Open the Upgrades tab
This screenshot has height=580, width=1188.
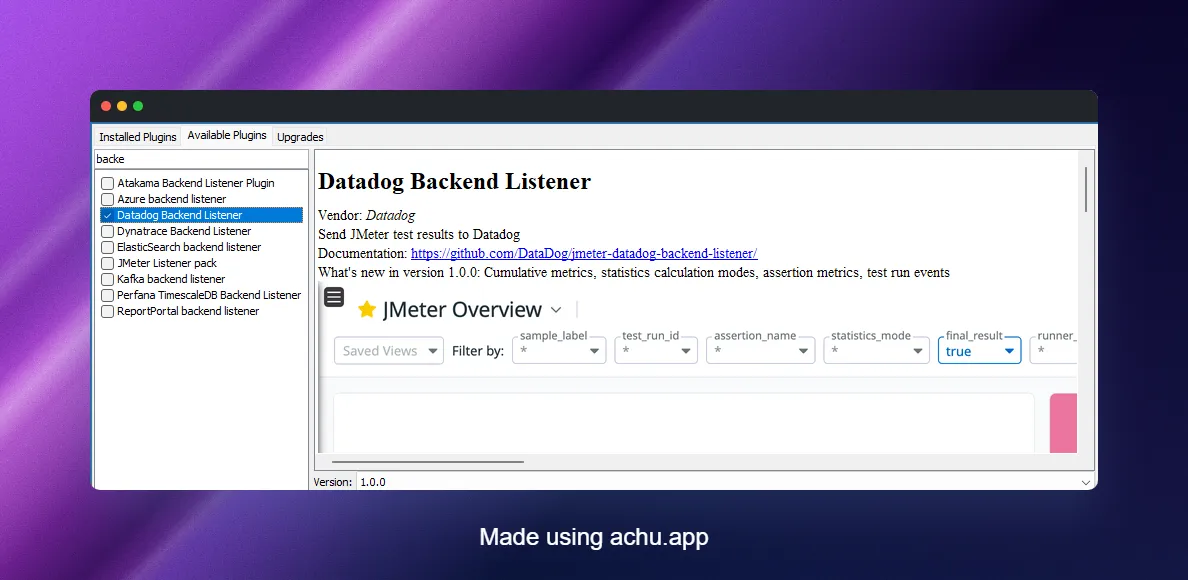point(300,137)
